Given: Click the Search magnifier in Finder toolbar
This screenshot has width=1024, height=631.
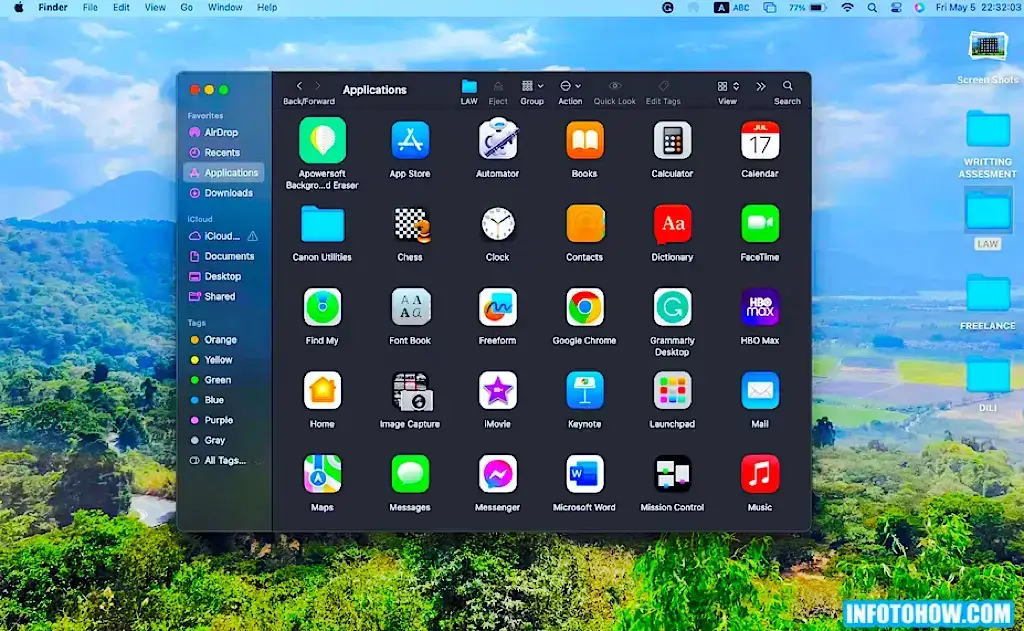Looking at the screenshot, I should [788, 86].
